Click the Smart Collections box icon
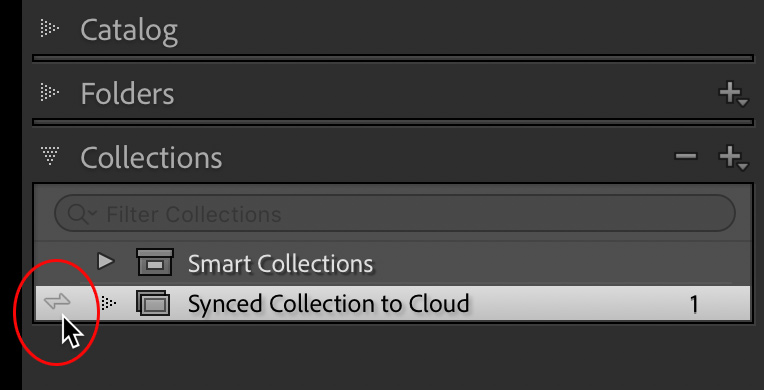Screen dimensions: 764x390 [154, 262]
